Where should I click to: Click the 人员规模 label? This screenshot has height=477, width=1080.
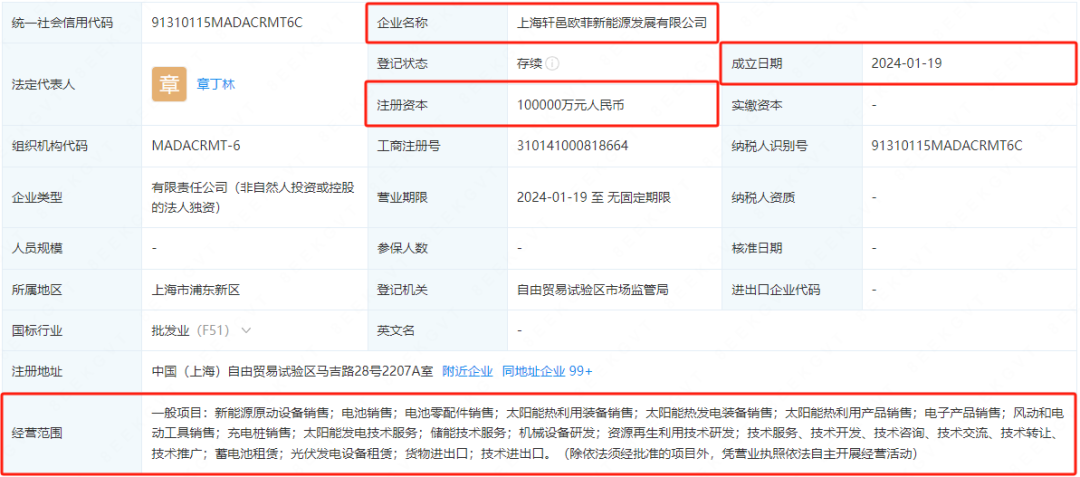point(38,247)
